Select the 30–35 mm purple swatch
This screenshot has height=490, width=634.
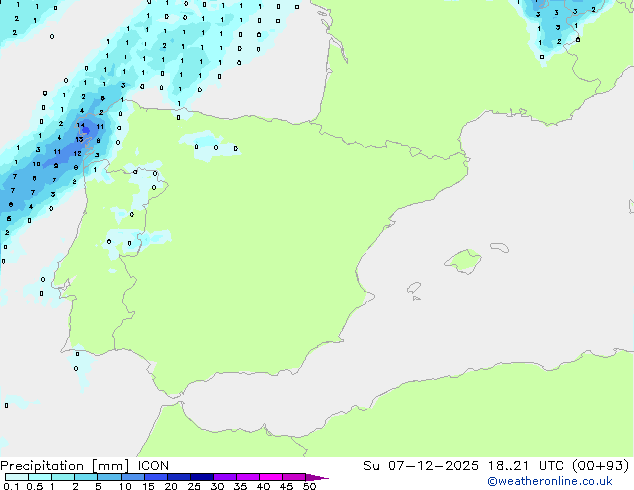click(x=225, y=477)
